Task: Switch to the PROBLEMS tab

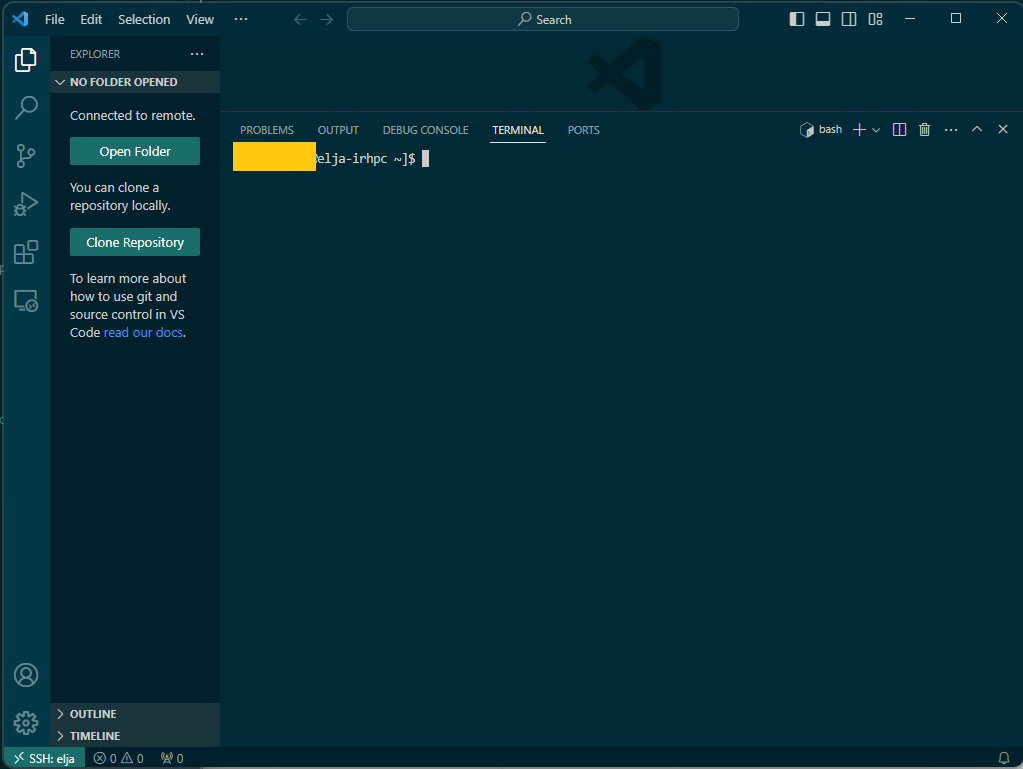Action: click(266, 129)
